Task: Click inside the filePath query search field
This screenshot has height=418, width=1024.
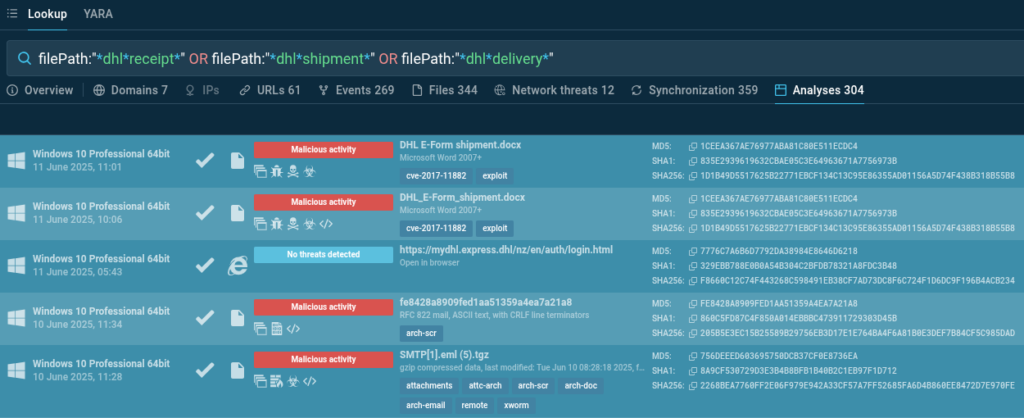Action: pyautogui.click(x=500, y=57)
